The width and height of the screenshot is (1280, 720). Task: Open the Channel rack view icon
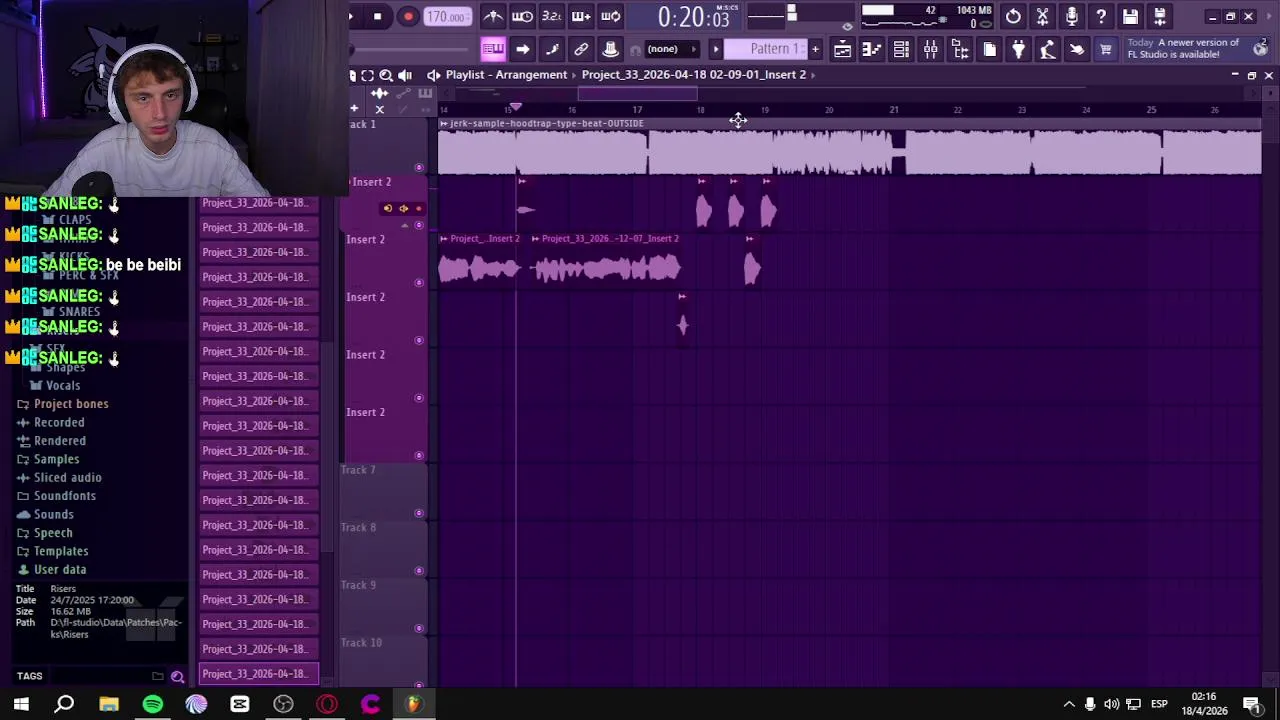point(901,49)
